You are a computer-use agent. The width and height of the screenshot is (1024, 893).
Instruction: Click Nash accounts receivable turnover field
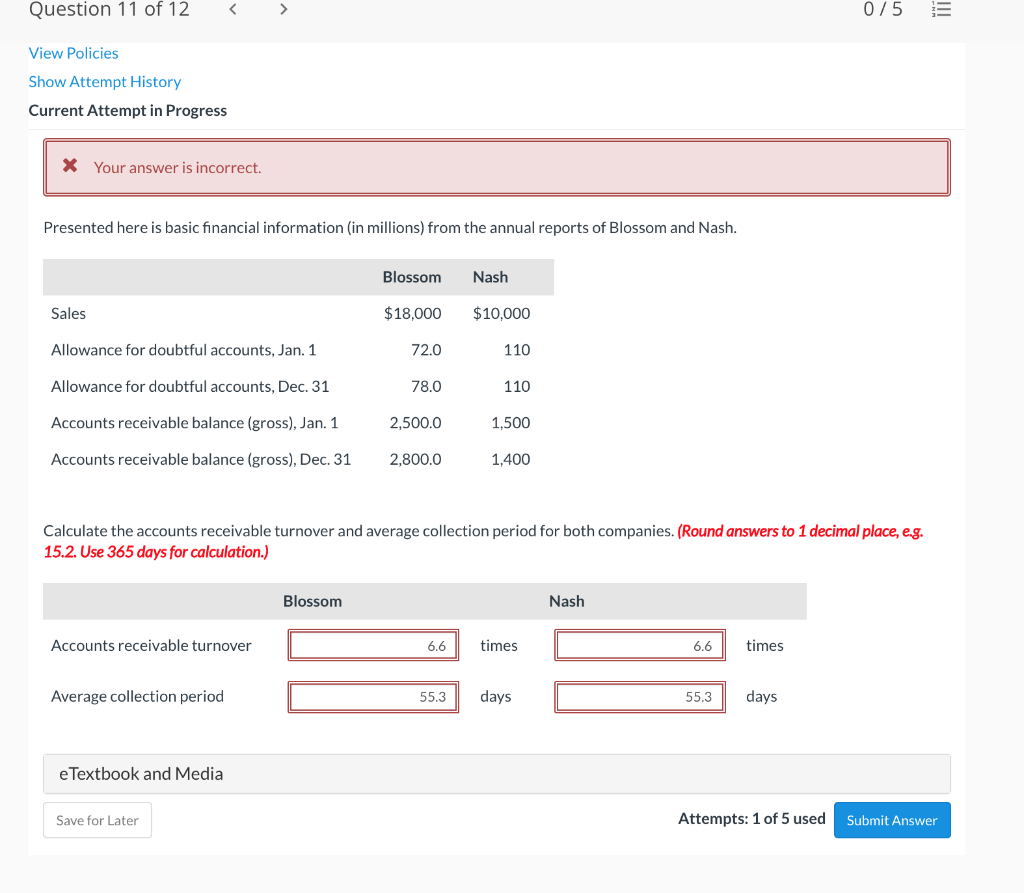point(640,645)
